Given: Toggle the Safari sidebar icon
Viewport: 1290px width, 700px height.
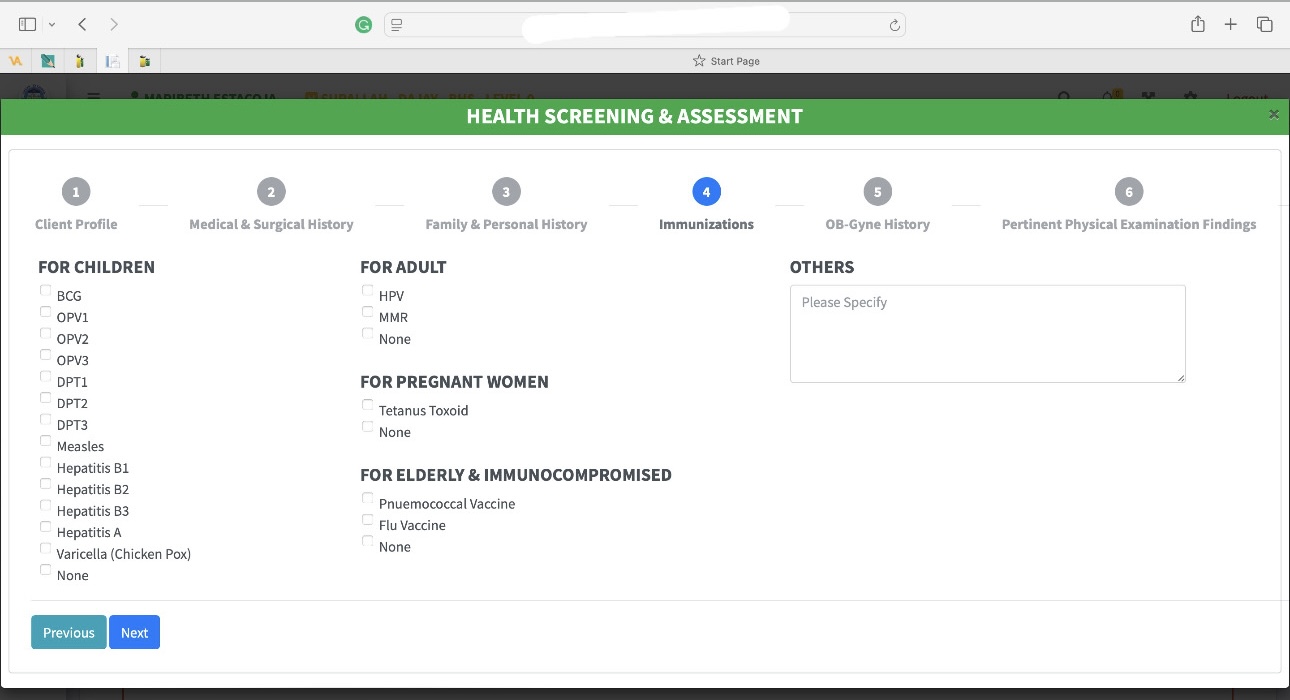Looking at the screenshot, I should pos(27,24).
